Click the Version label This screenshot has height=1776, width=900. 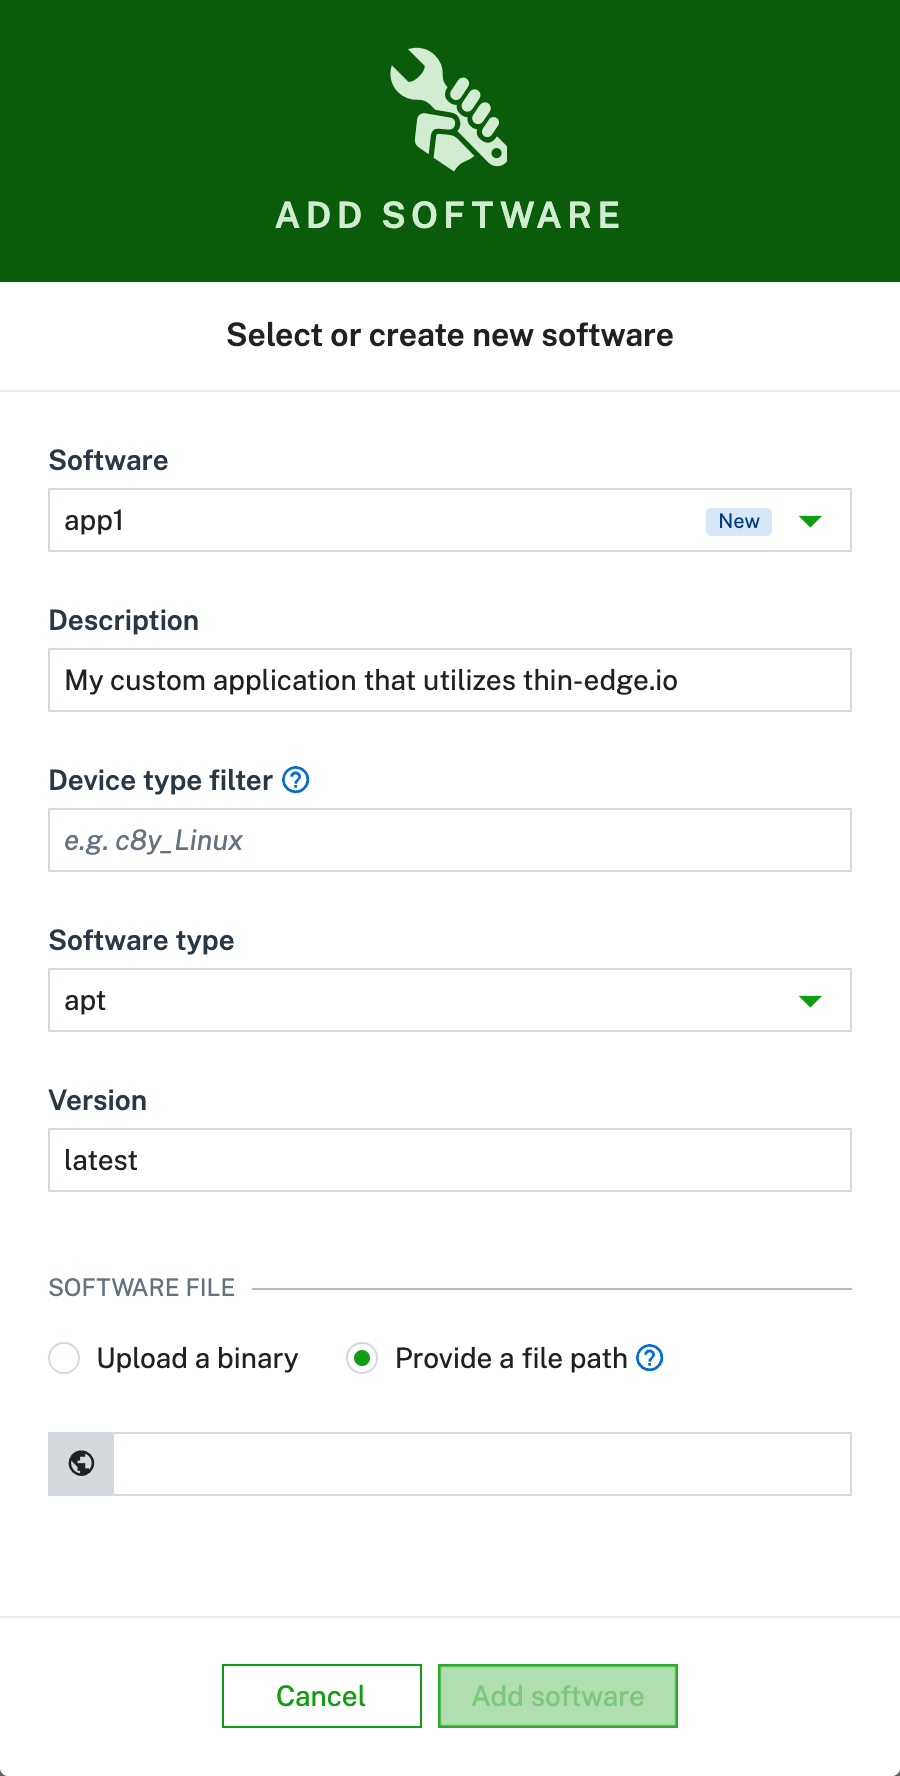98,1100
